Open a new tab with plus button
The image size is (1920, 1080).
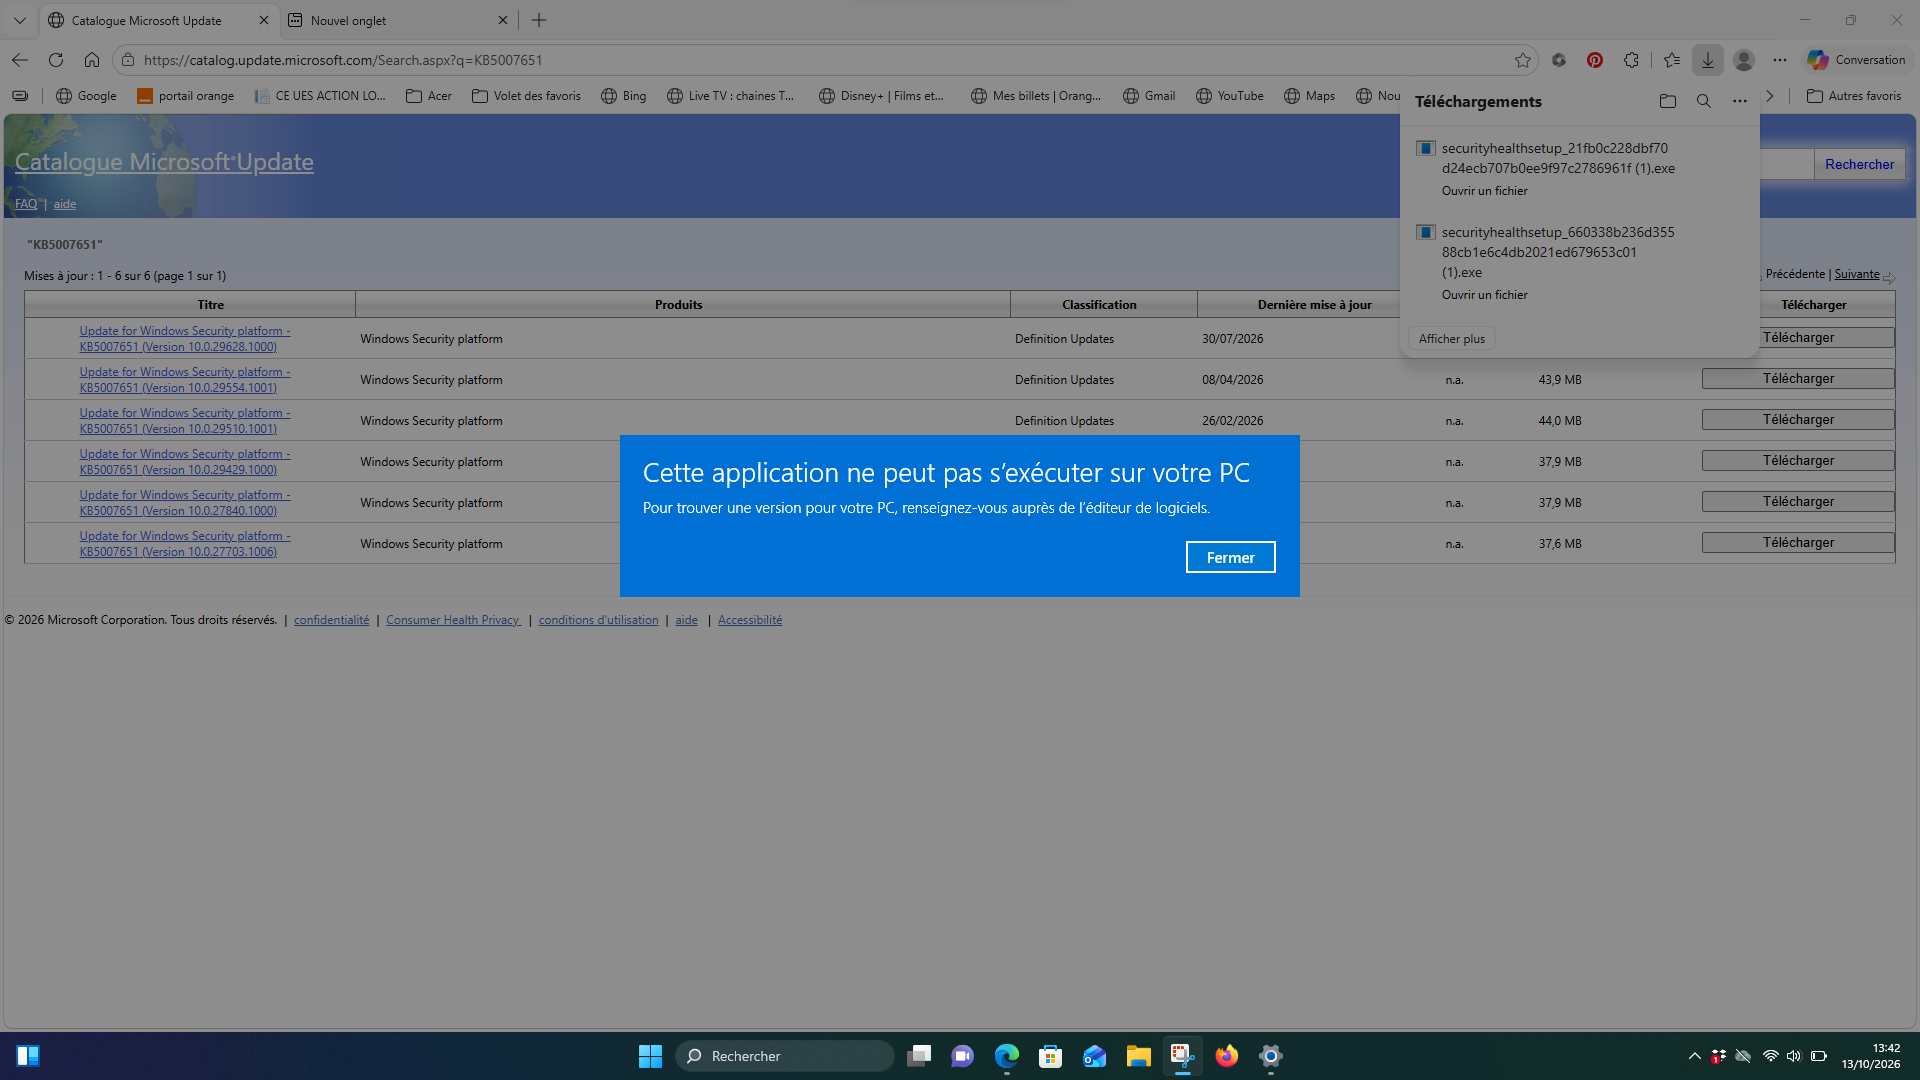[x=539, y=20]
